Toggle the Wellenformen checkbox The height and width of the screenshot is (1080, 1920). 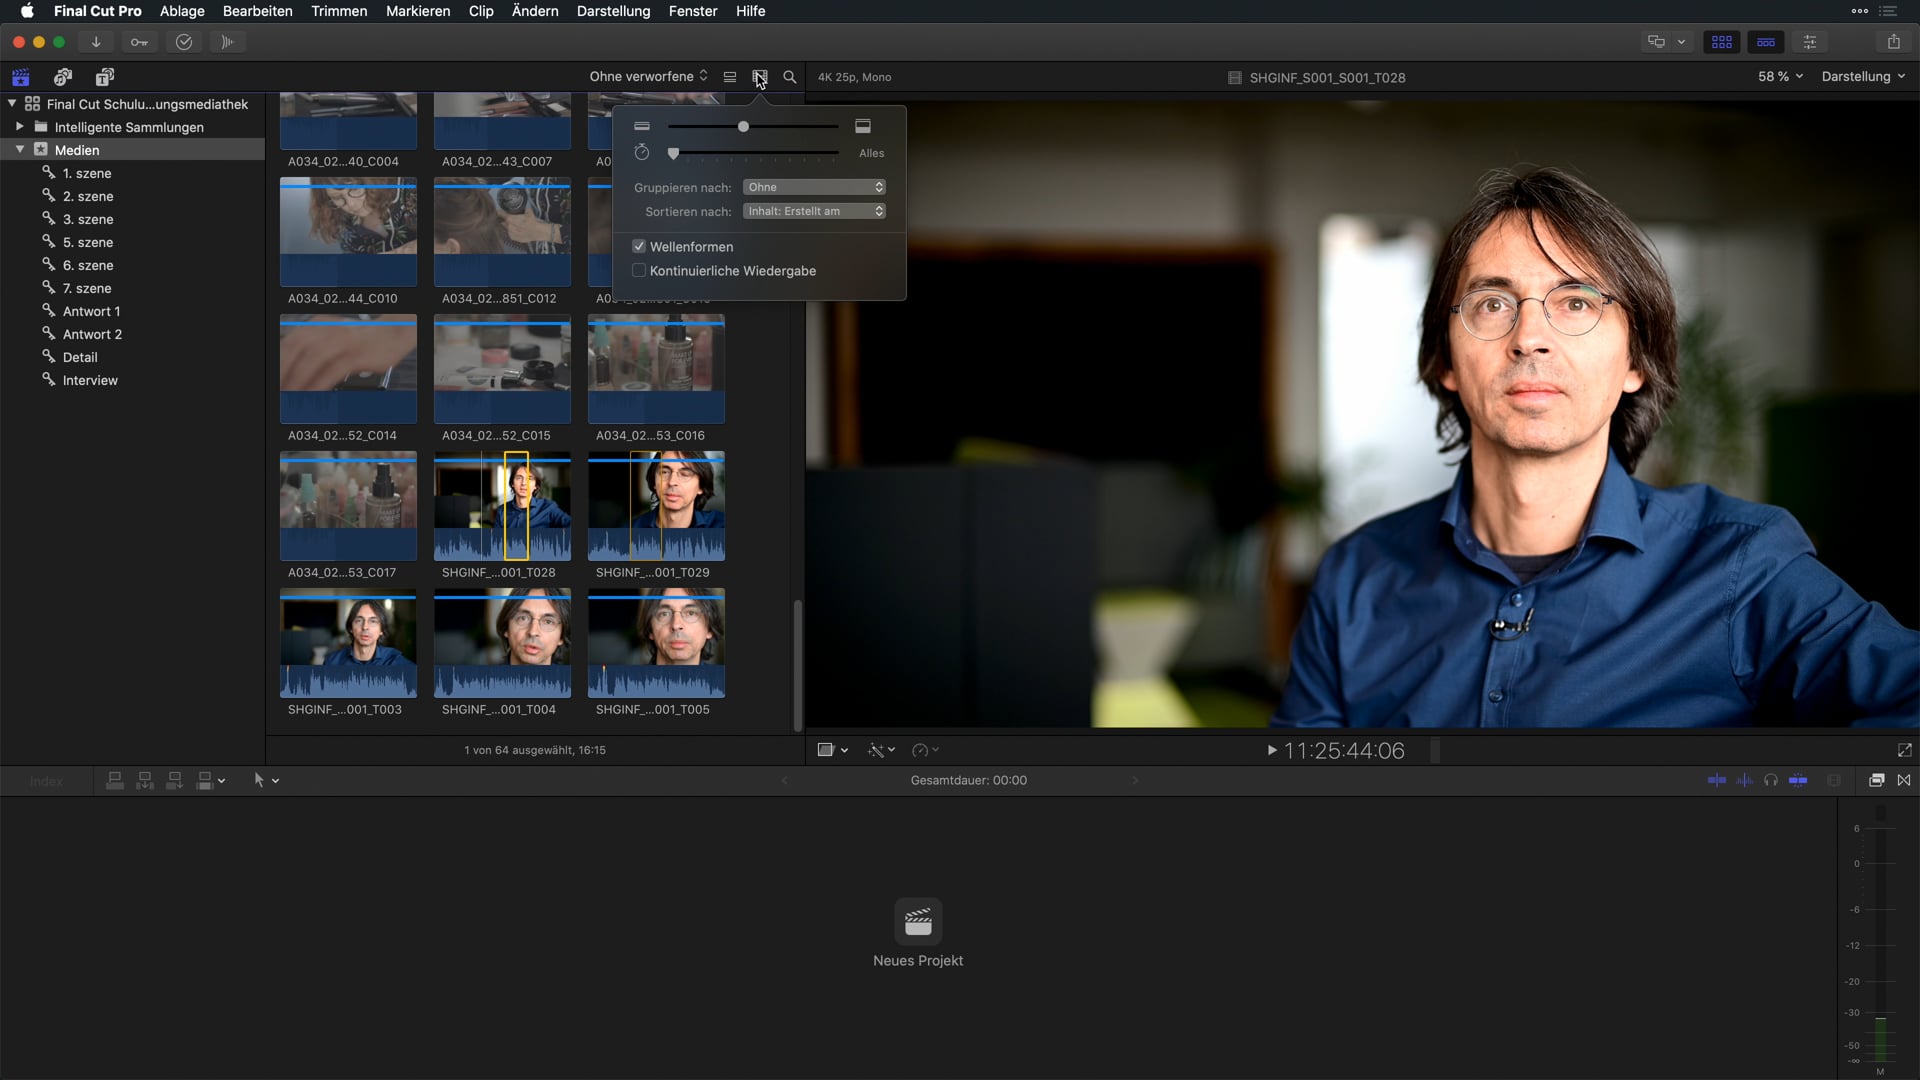[x=639, y=246]
